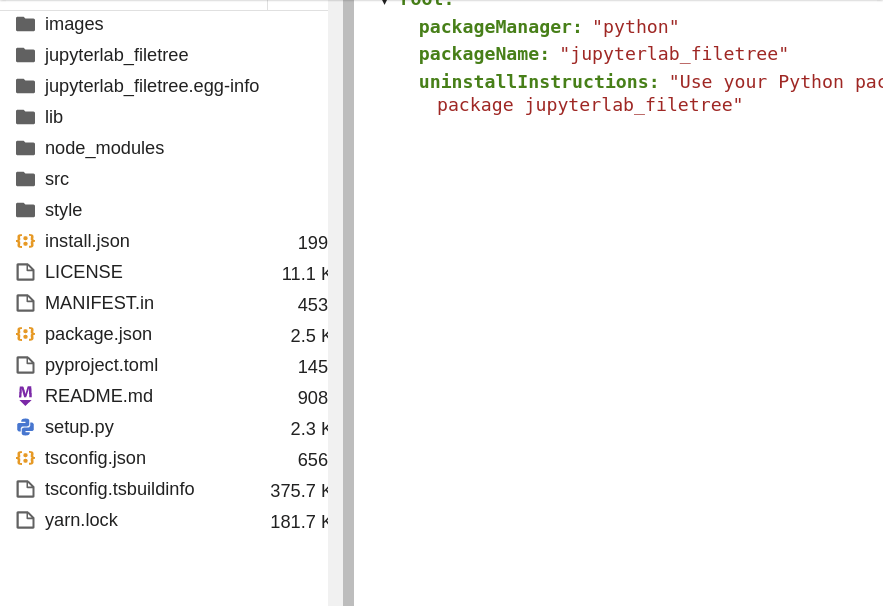Open the style folder
This screenshot has width=883, height=606.
[x=63, y=210]
